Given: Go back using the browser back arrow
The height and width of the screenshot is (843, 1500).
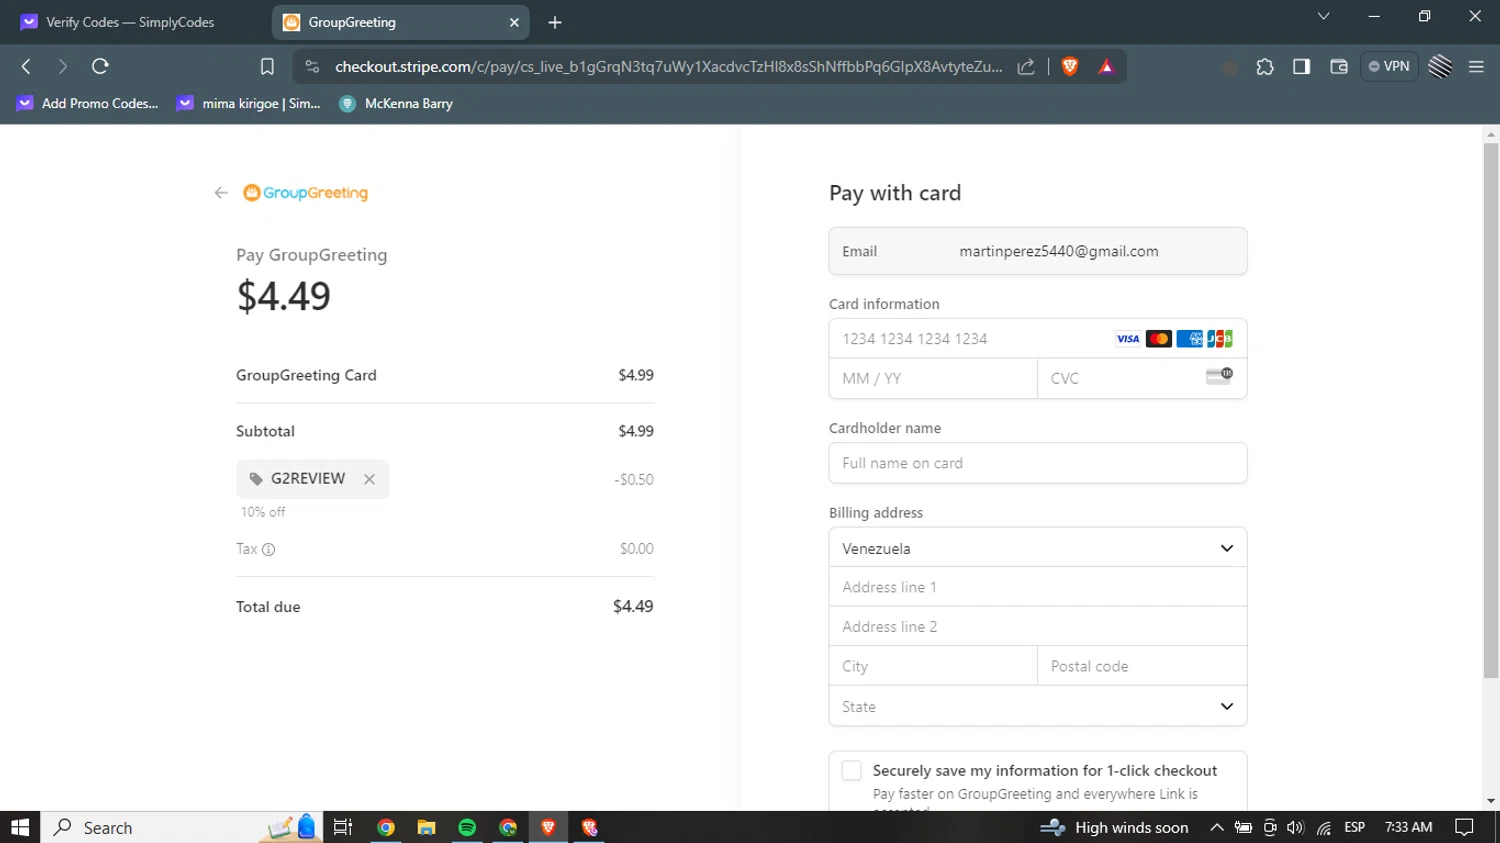Looking at the screenshot, I should click(27, 66).
